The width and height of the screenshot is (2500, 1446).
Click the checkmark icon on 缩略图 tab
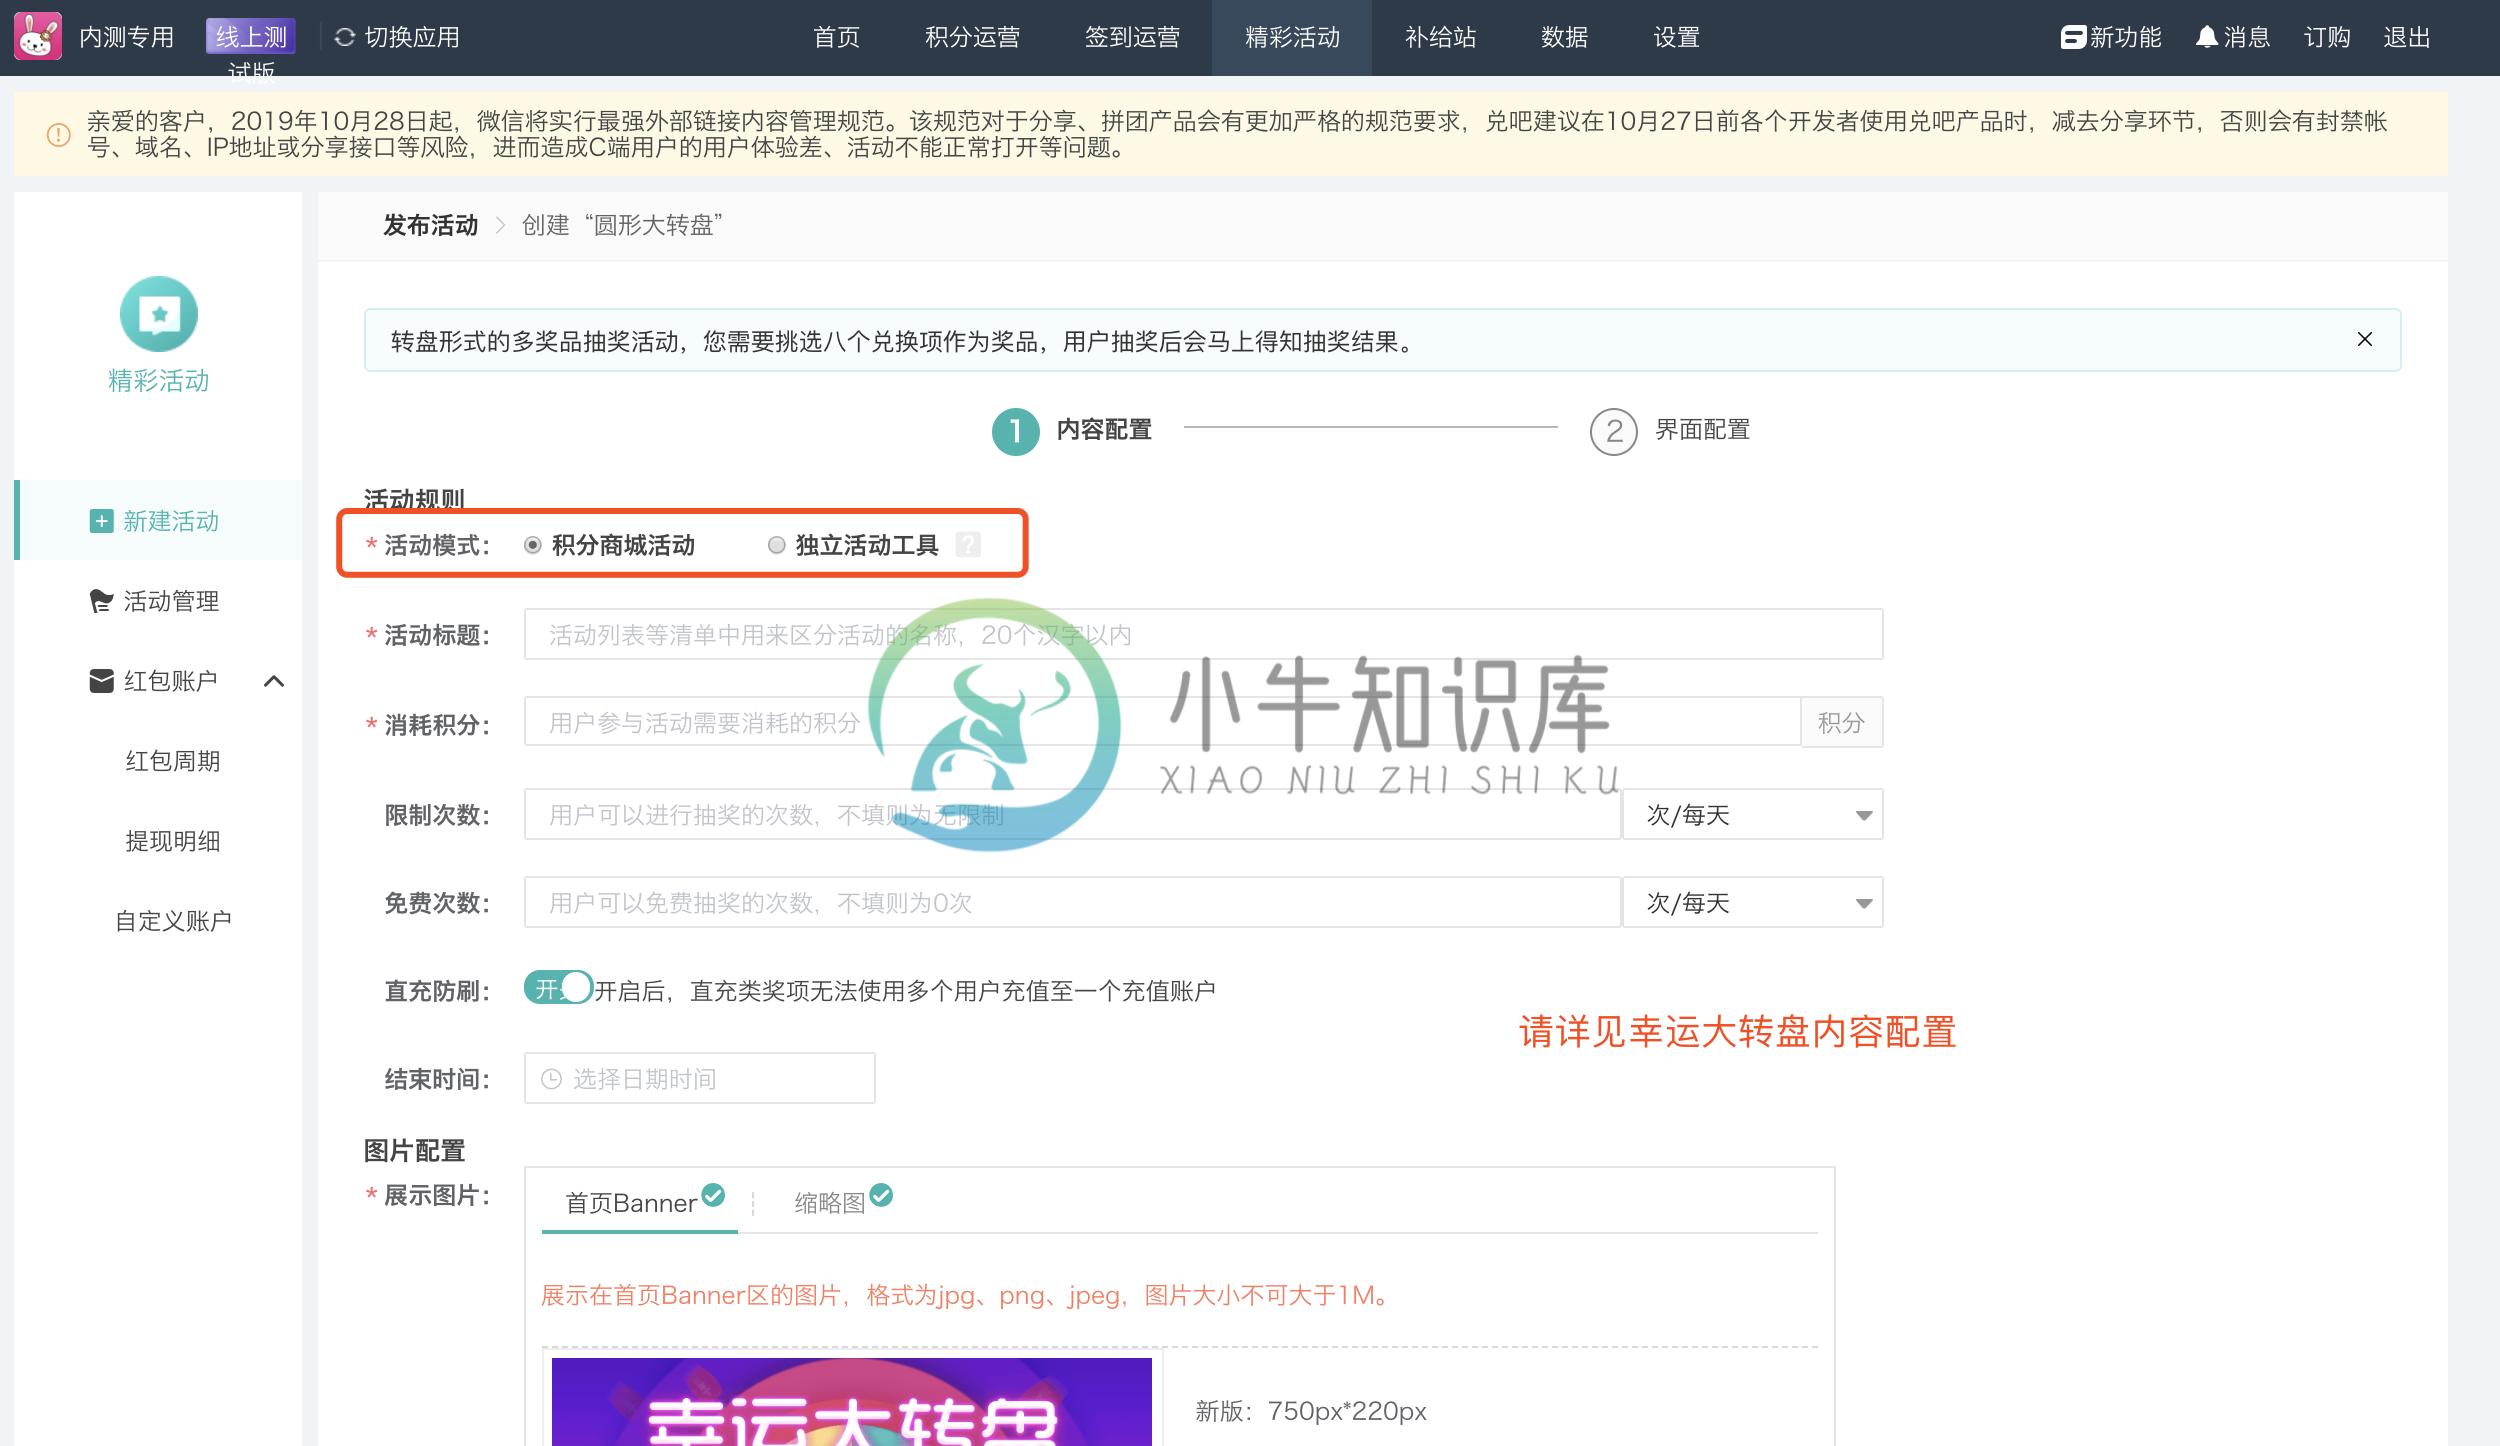pyautogui.click(x=881, y=1195)
